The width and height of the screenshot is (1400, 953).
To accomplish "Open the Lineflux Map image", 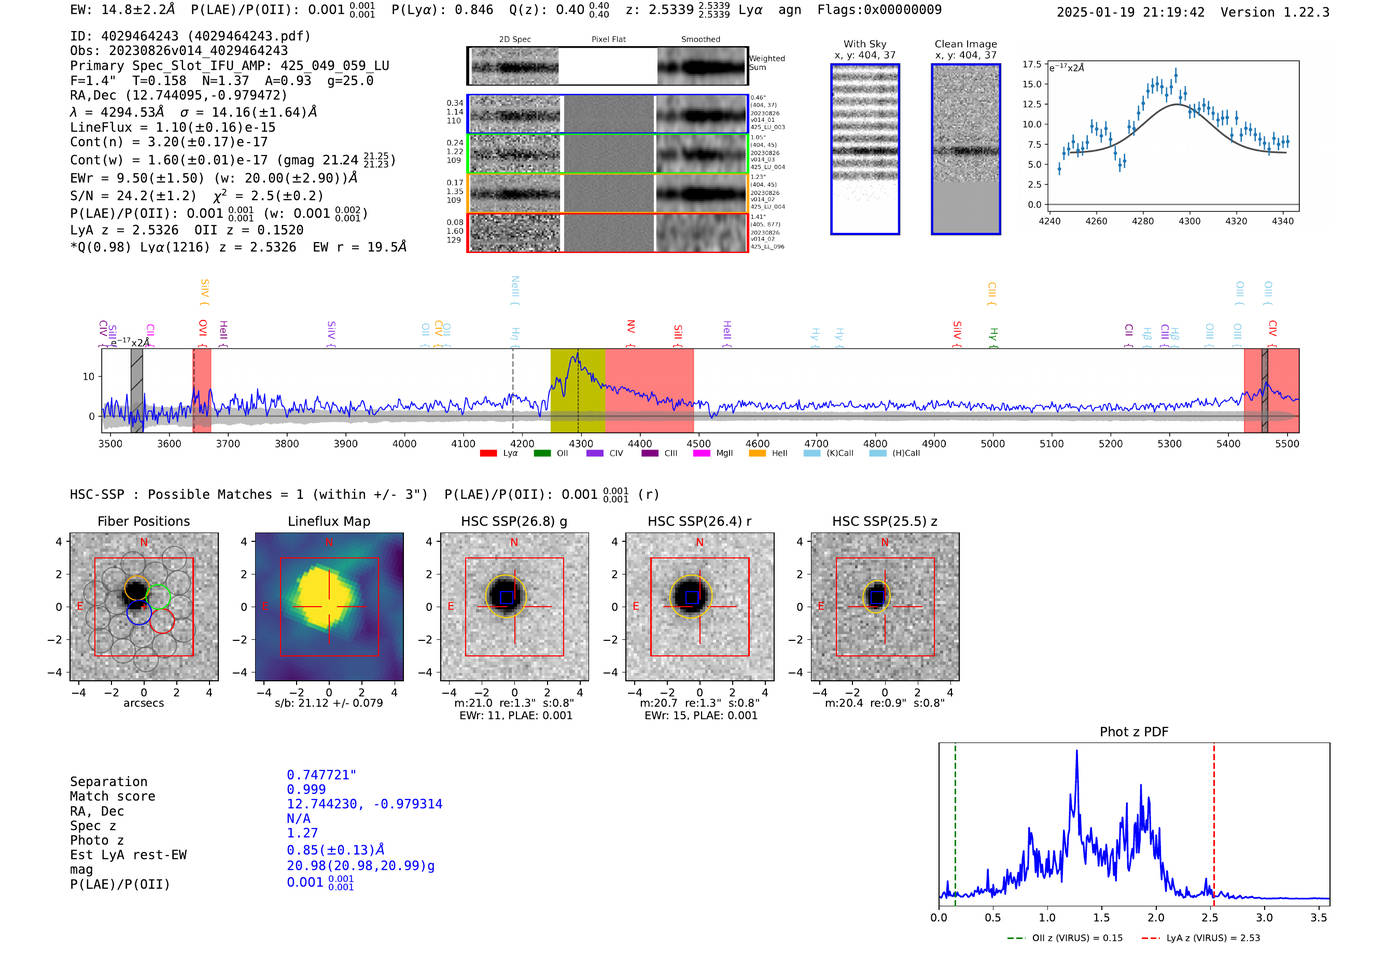I will pyautogui.click(x=329, y=607).
